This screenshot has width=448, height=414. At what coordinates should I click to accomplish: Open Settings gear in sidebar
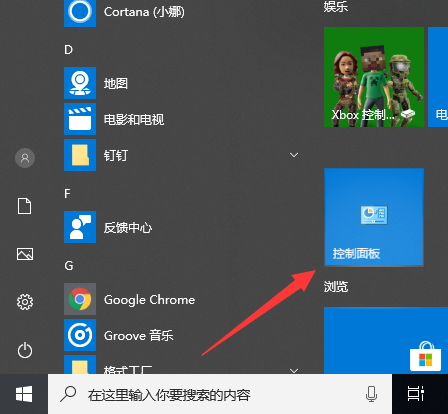click(25, 302)
